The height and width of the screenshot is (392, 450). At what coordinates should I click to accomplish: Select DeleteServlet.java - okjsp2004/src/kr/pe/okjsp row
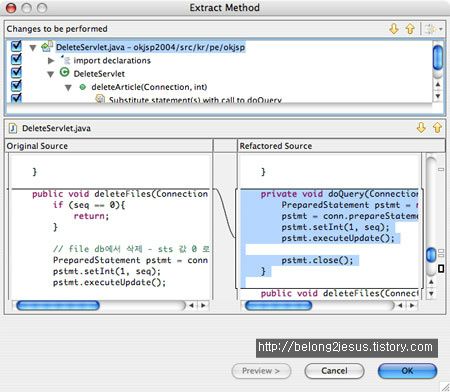150,47
